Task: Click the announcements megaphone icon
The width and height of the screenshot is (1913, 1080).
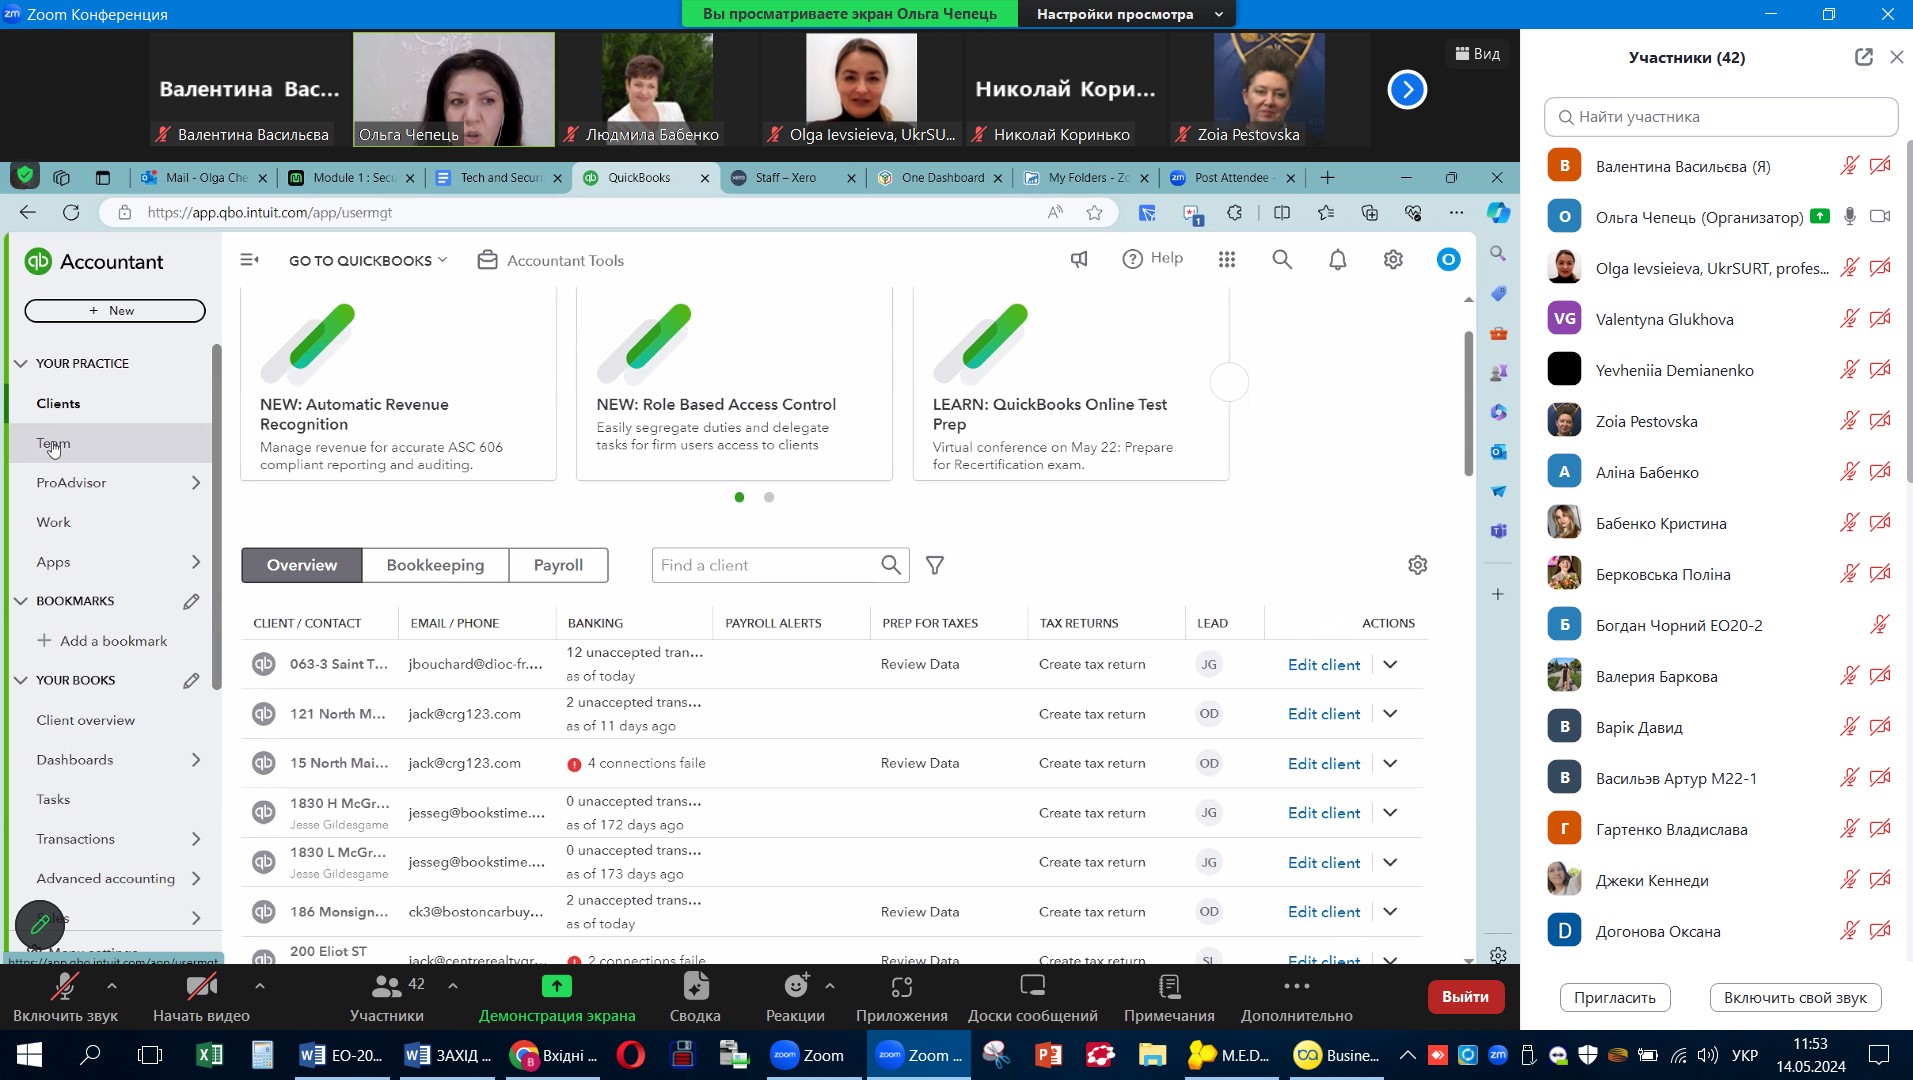Action: [x=1079, y=260]
